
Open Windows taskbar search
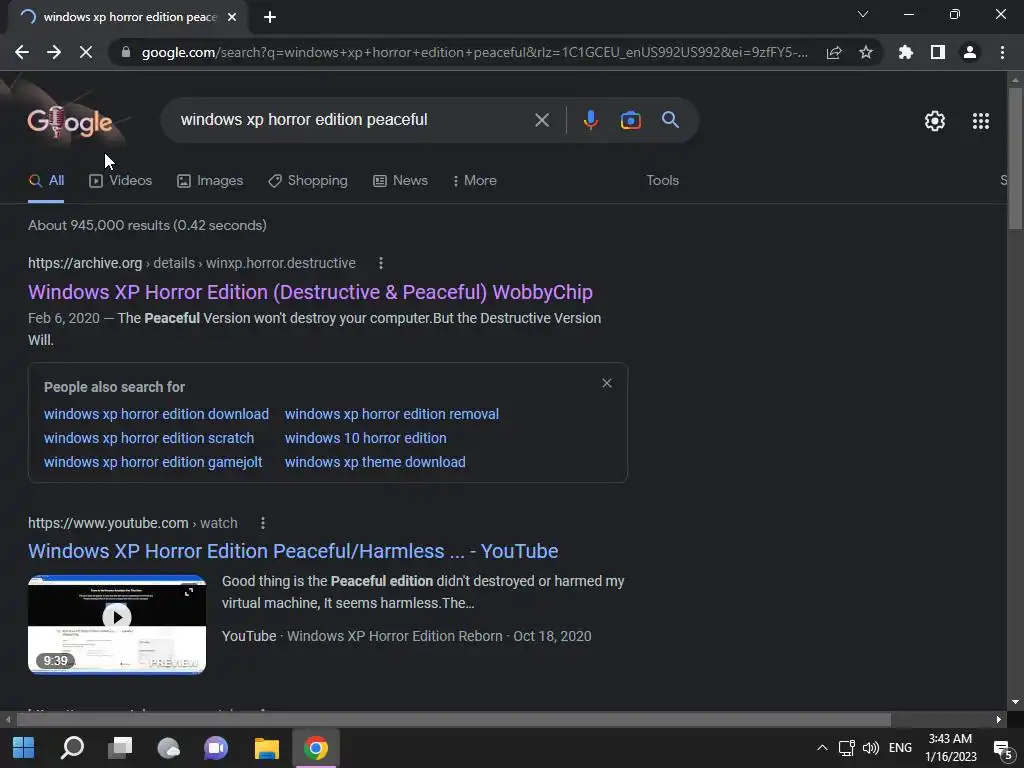[x=72, y=748]
